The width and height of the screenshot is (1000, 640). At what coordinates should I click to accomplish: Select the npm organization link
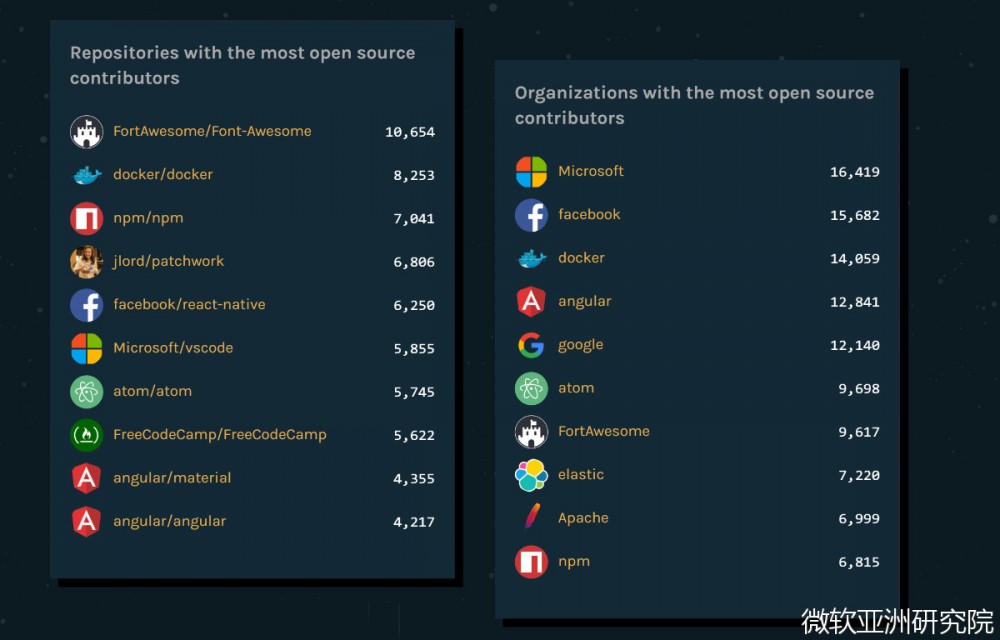coord(574,561)
